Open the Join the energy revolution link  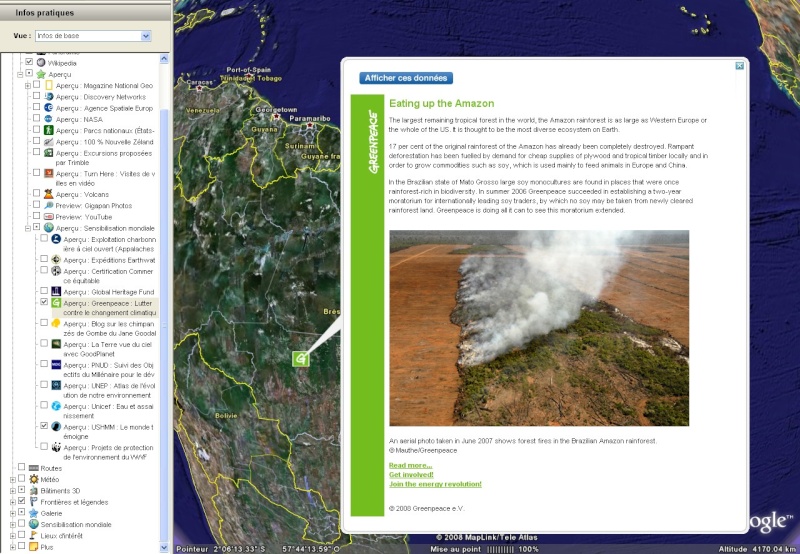tap(435, 484)
